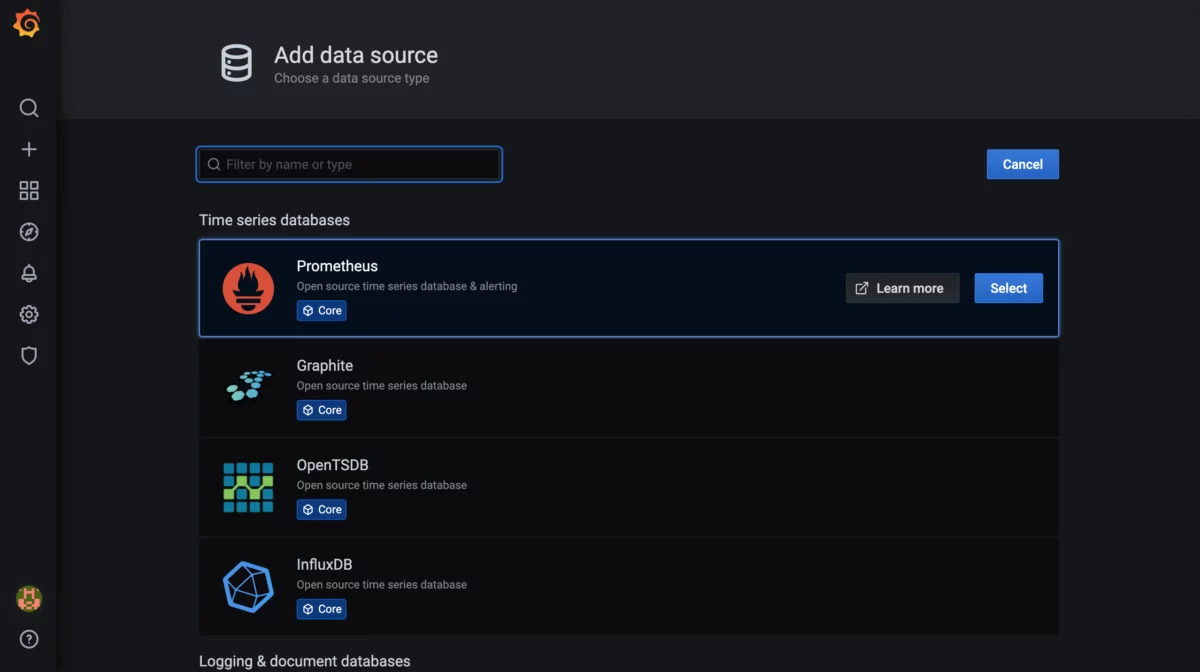Open Learn more for Prometheus
The width and height of the screenshot is (1200, 672).
(x=902, y=288)
